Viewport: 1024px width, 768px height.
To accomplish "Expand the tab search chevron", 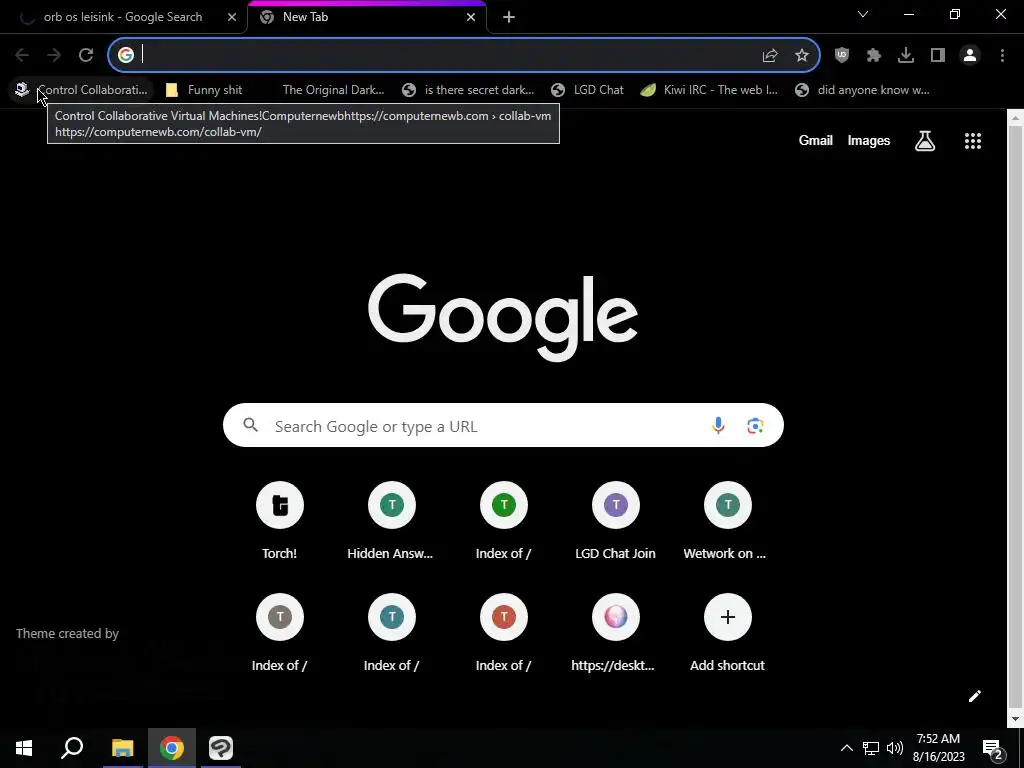I will [x=863, y=14].
